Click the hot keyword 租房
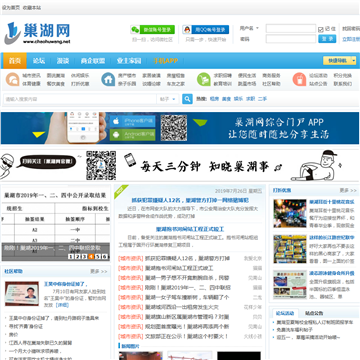360x360 pixels. tap(214, 99)
